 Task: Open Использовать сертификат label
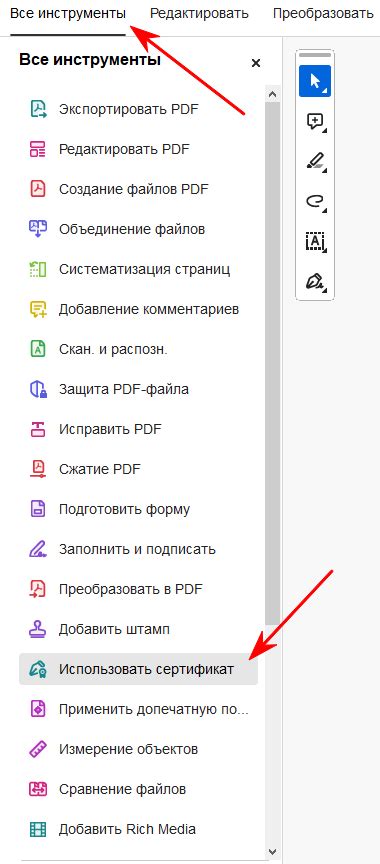pos(146,669)
